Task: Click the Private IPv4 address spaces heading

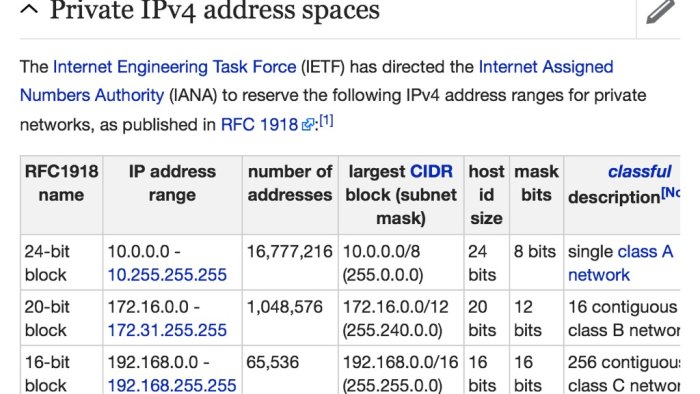Action: 214,10
